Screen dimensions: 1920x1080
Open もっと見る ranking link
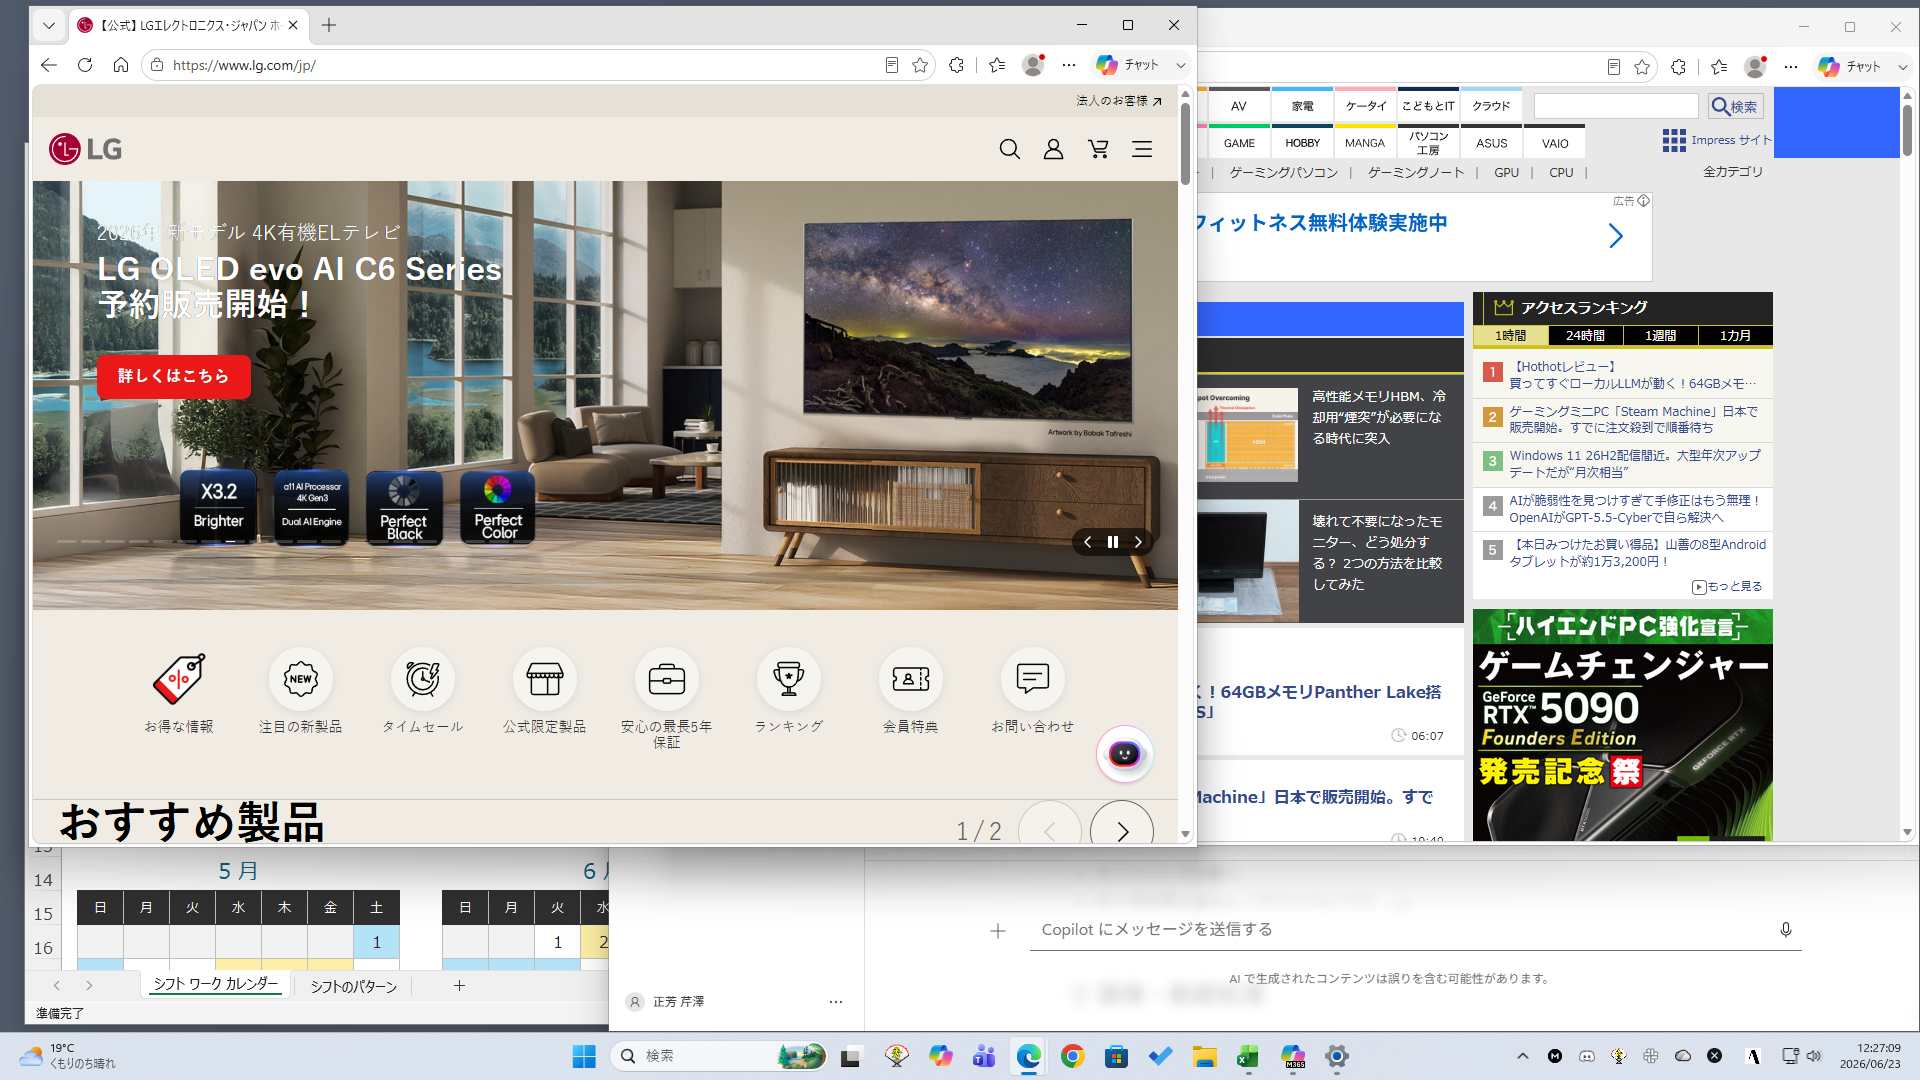tap(1727, 587)
